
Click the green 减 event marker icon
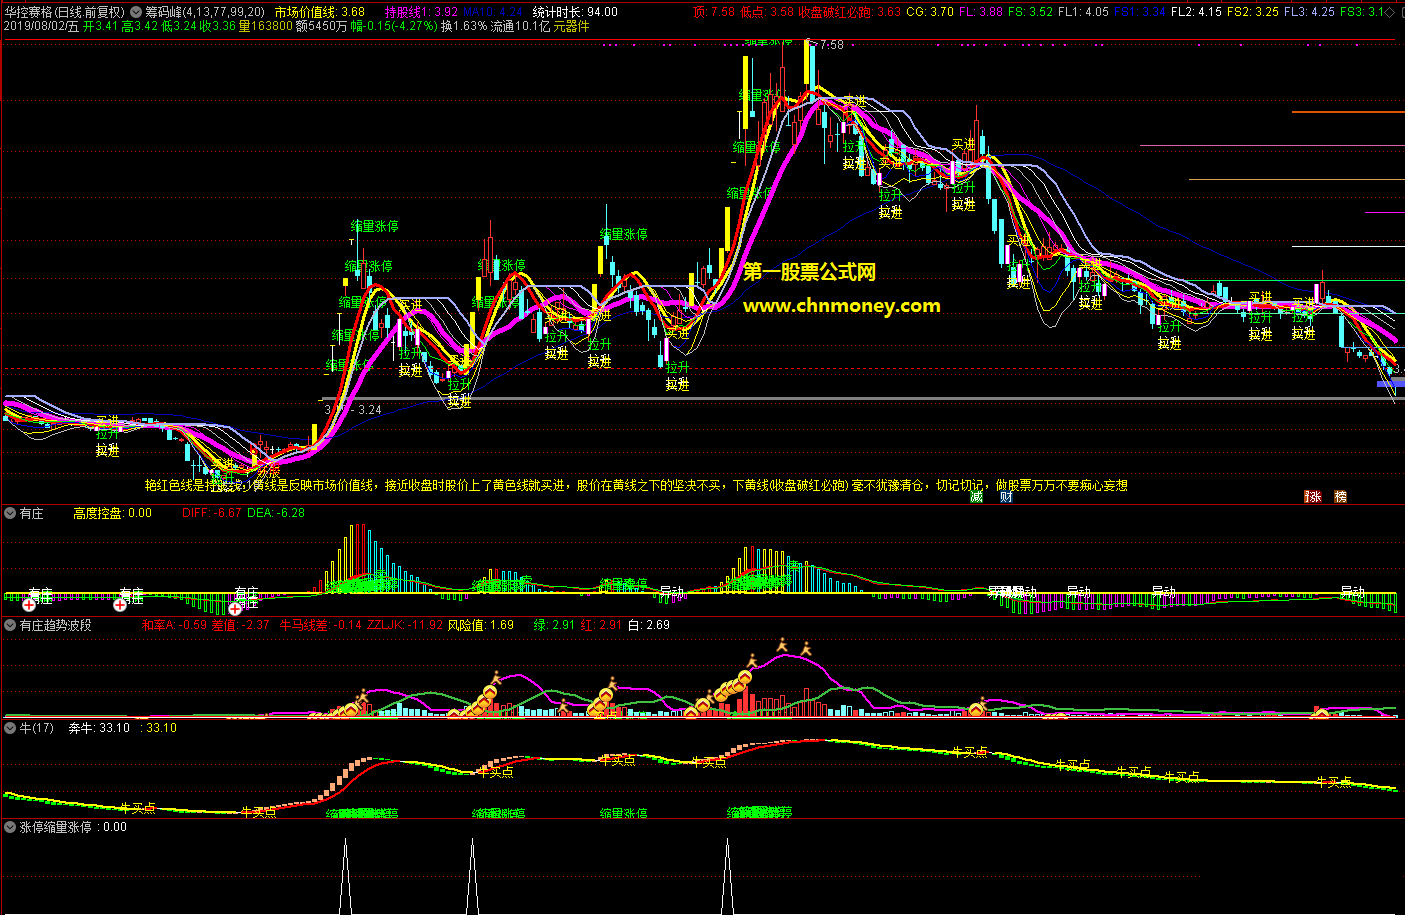[x=977, y=496]
